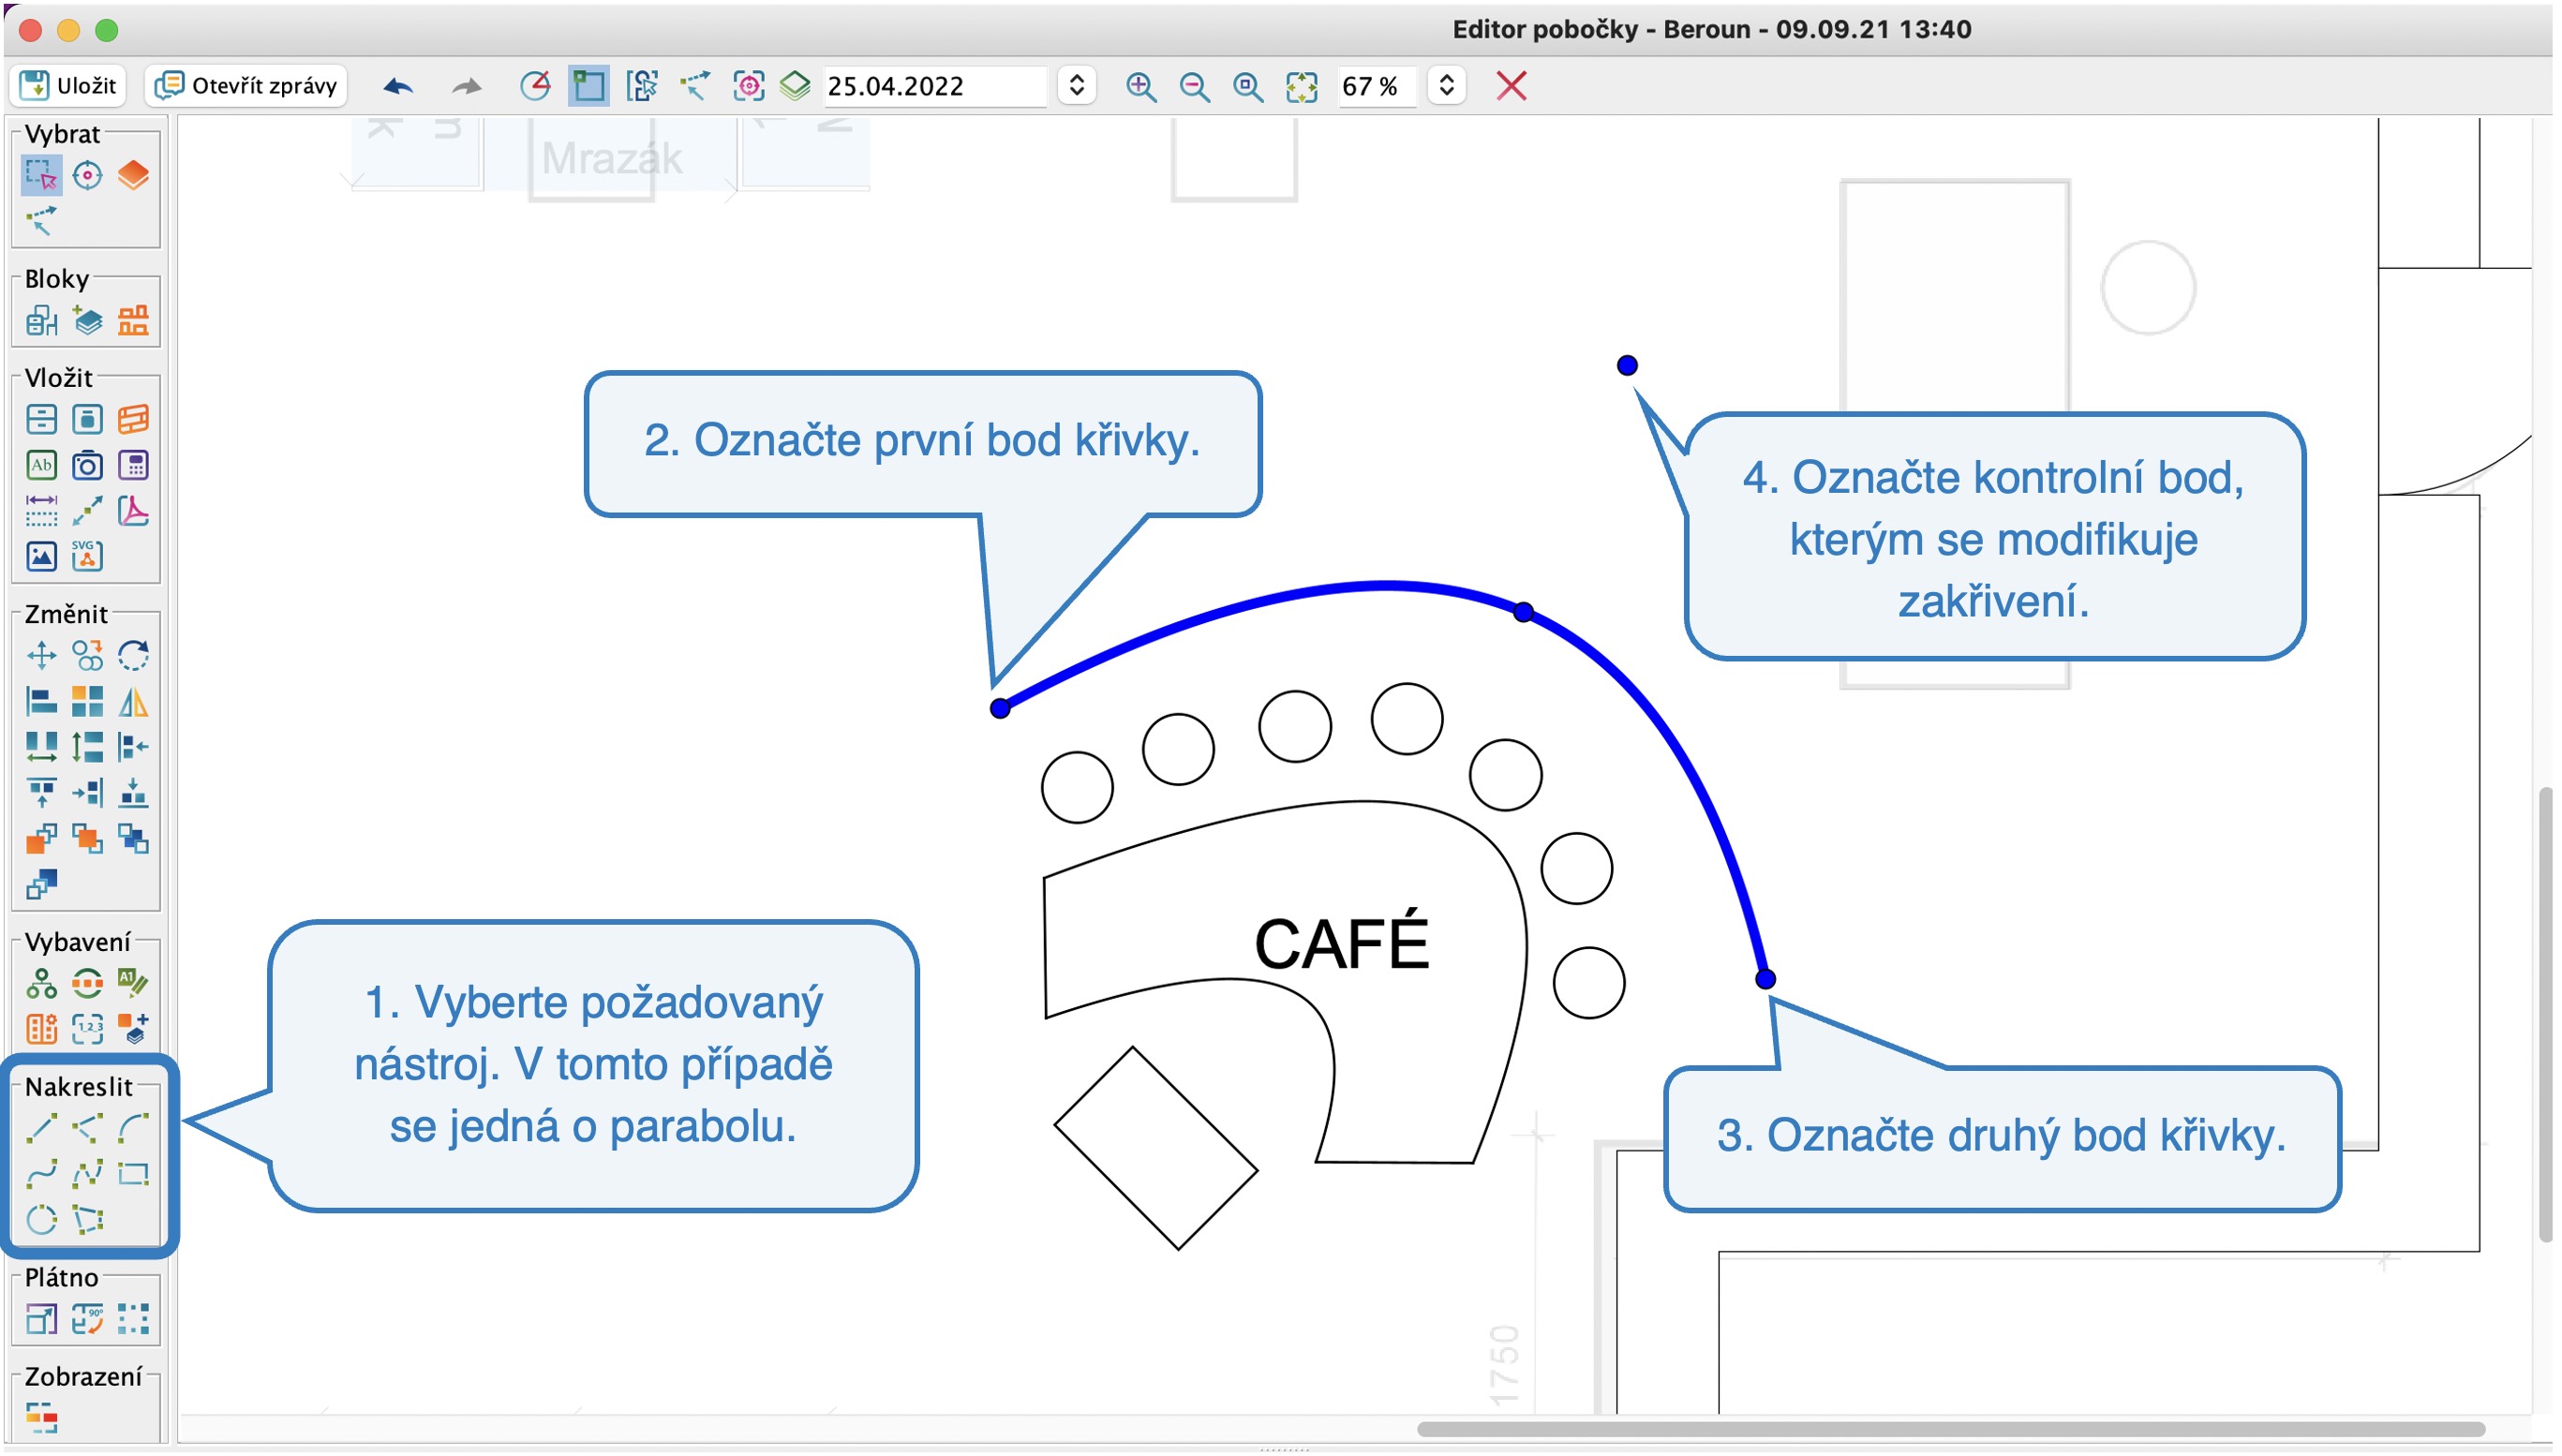Fit drawing to window icon
Image resolution: width=2562 pixels, height=1456 pixels.
(x=1302, y=87)
